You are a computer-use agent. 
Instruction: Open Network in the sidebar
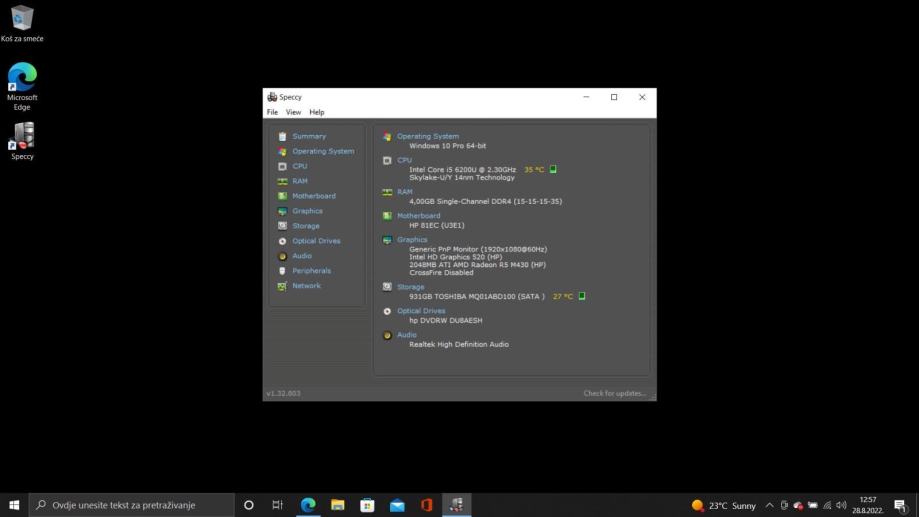306,286
